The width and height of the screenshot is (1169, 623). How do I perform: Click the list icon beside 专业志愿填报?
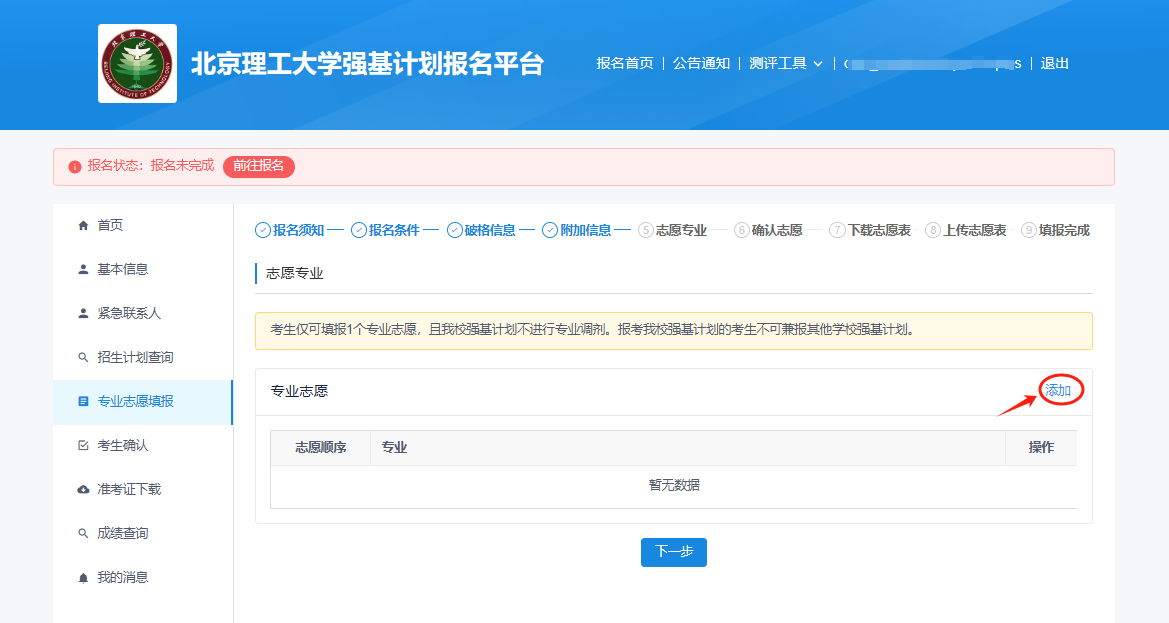pyautogui.click(x=84, y=401)
